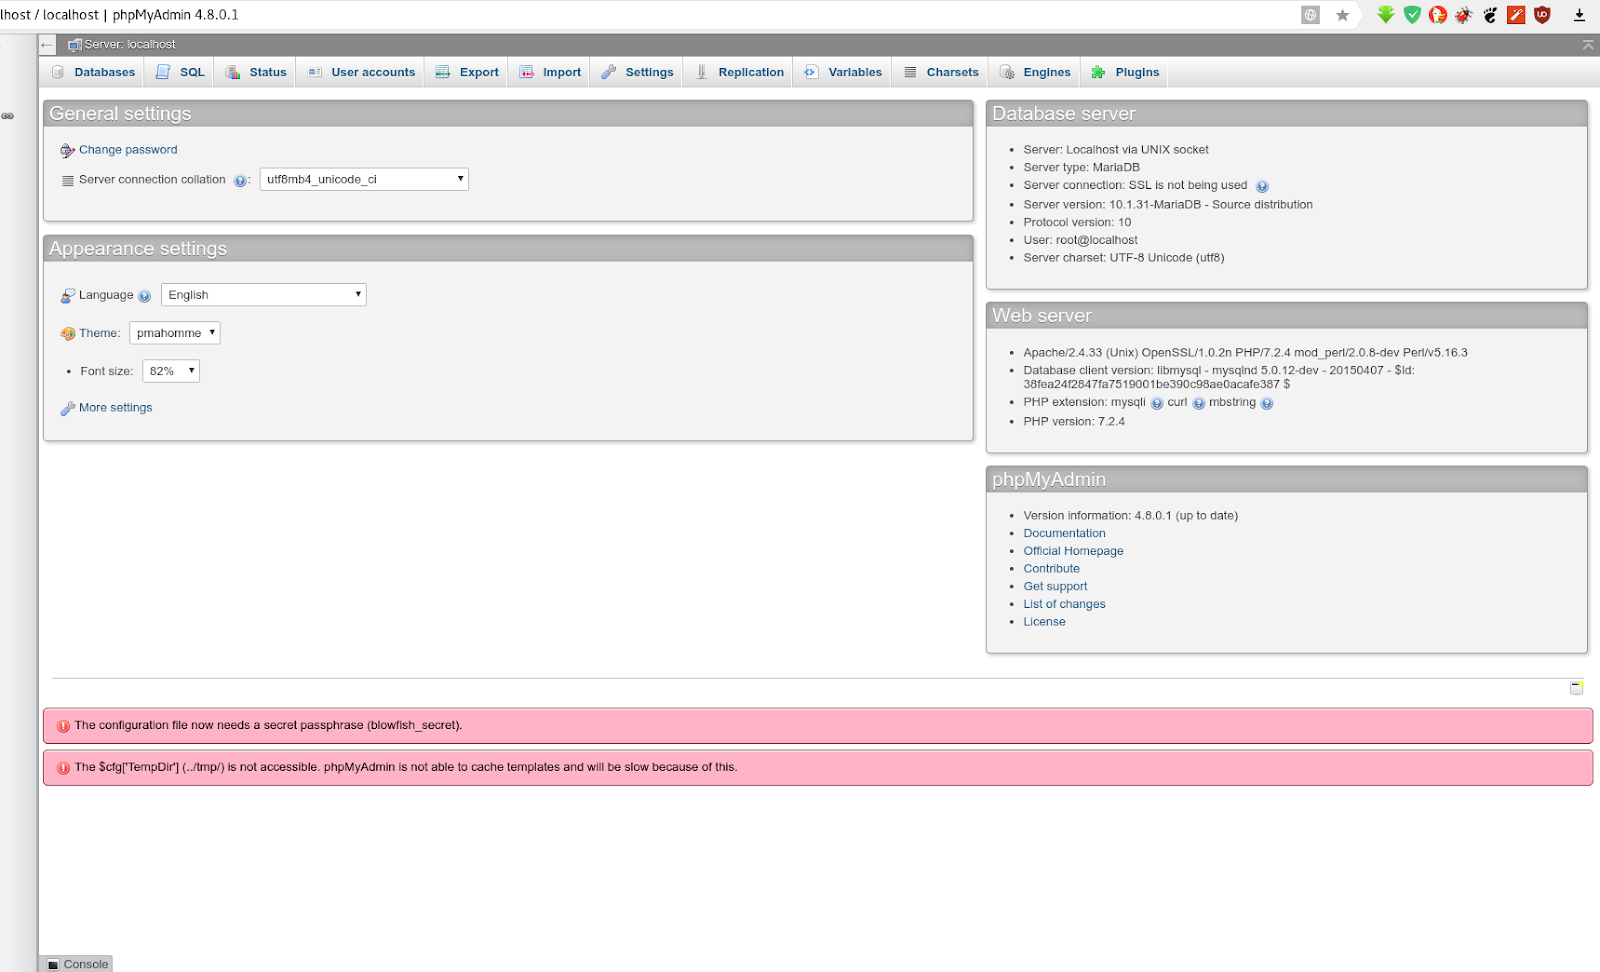The width and height of the screenshot is (1600, 972).
Task: Click the Server: localhost breadcrumb link
Action: tap(130, 45)
